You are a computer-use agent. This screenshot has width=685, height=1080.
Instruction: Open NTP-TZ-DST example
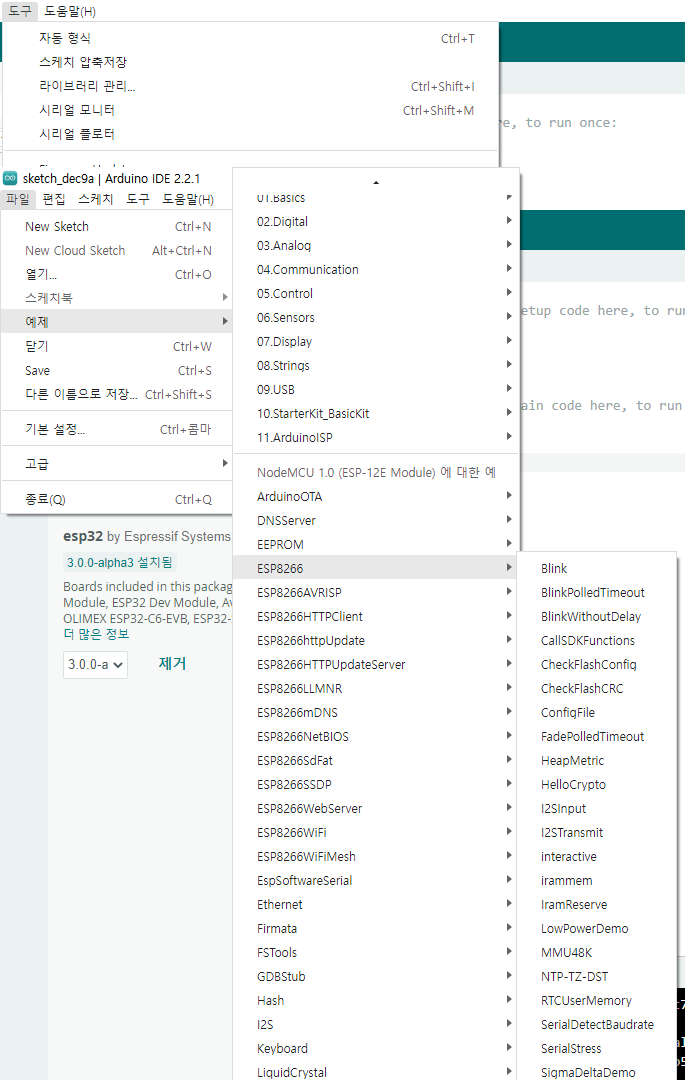tap(596, 977)
